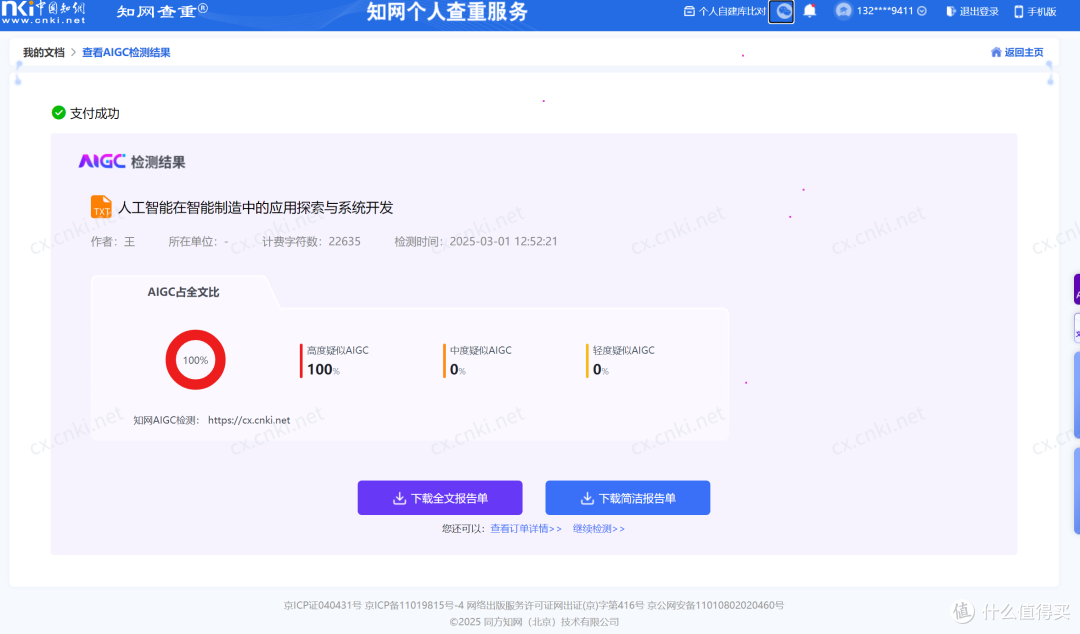This screenshot has height=634, width=1080.
Task: Click the 中度疑似AIGC 0% value
Action: click(457, 370)
